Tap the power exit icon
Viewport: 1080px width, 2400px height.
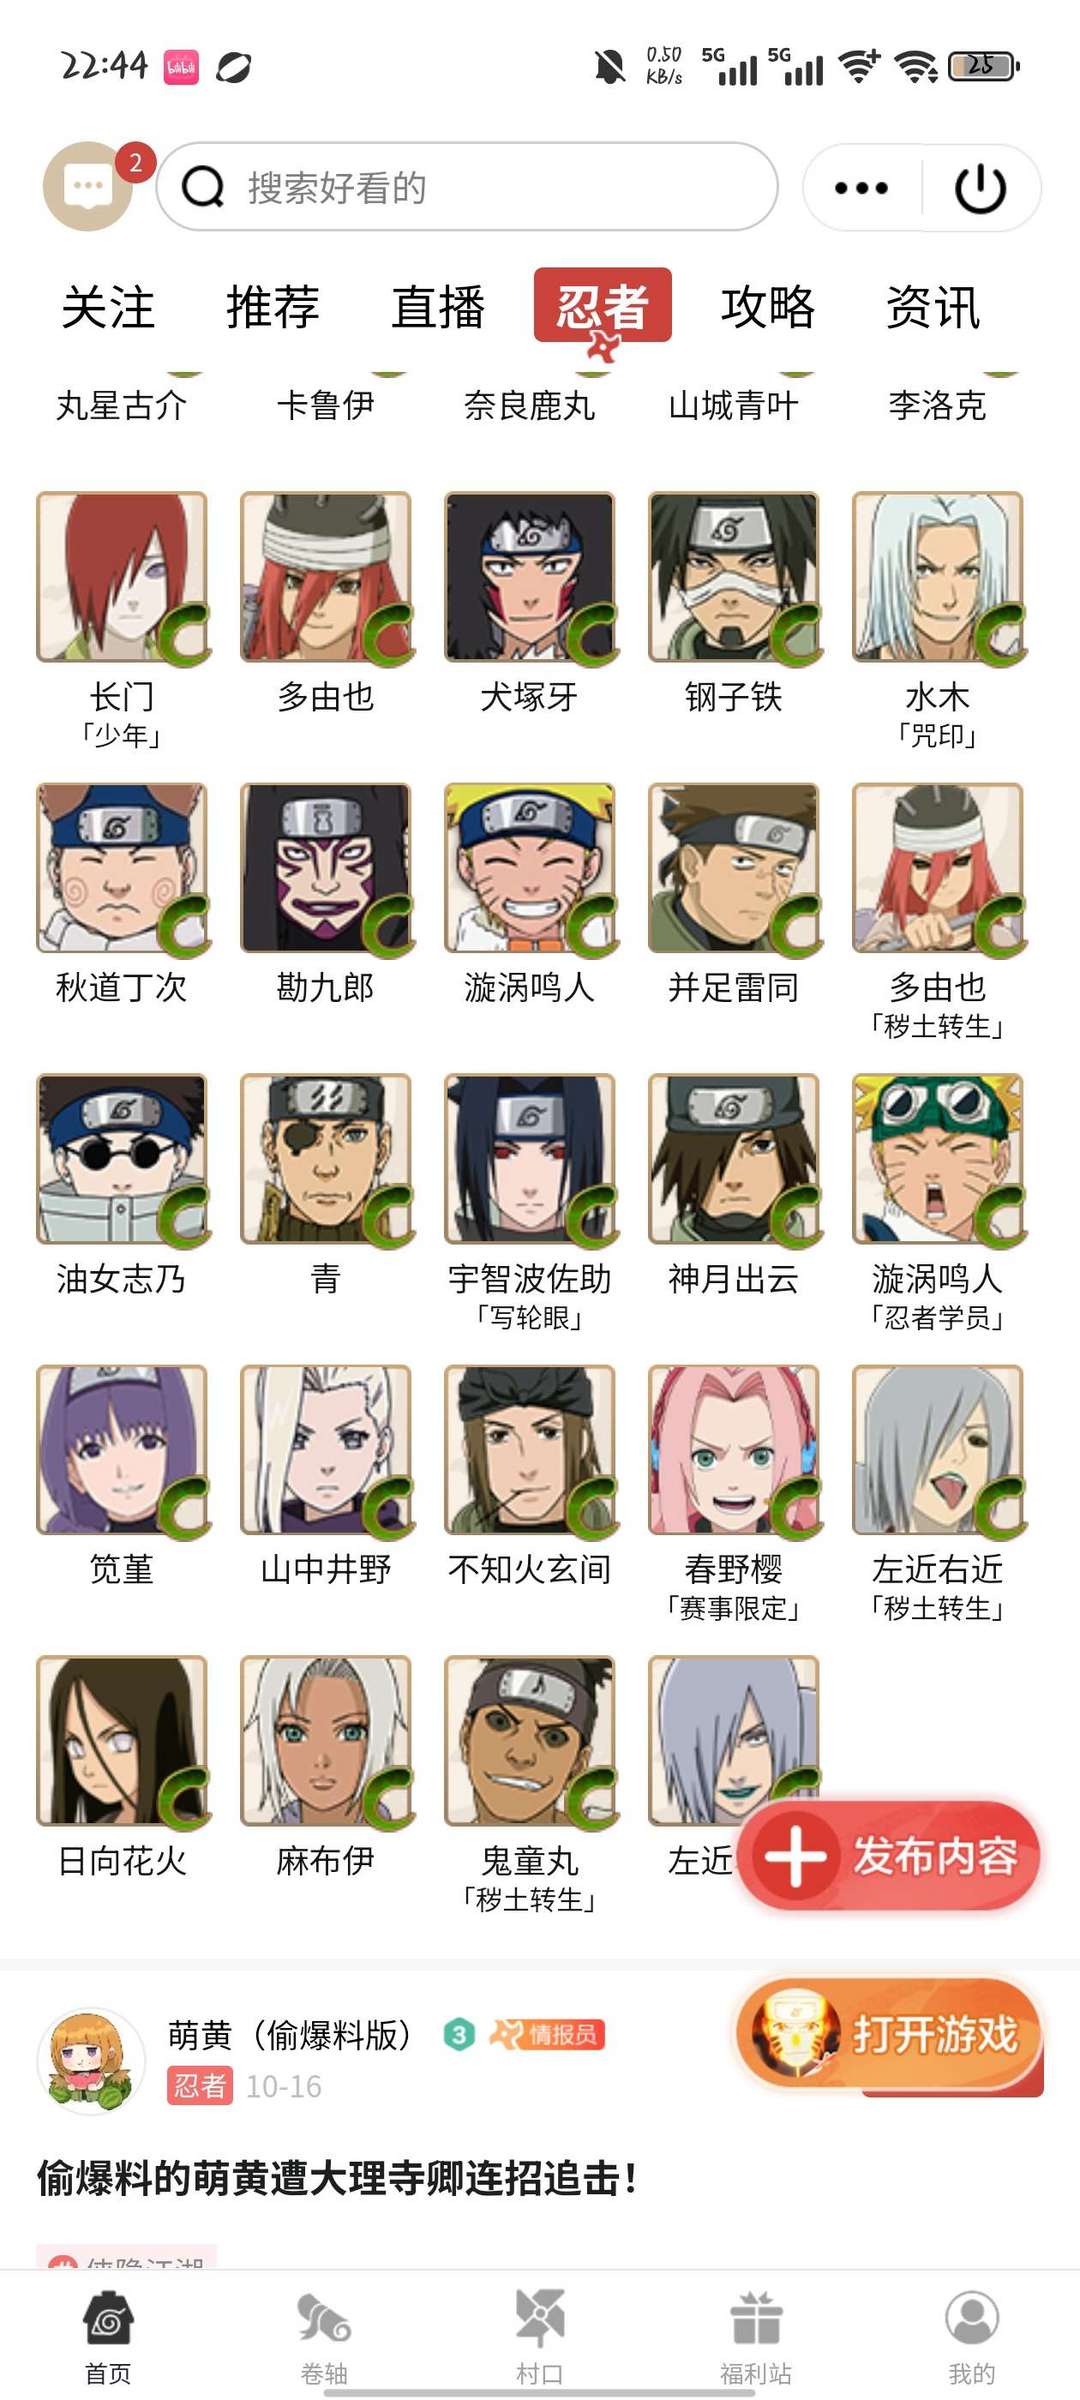tap(980, 188)
